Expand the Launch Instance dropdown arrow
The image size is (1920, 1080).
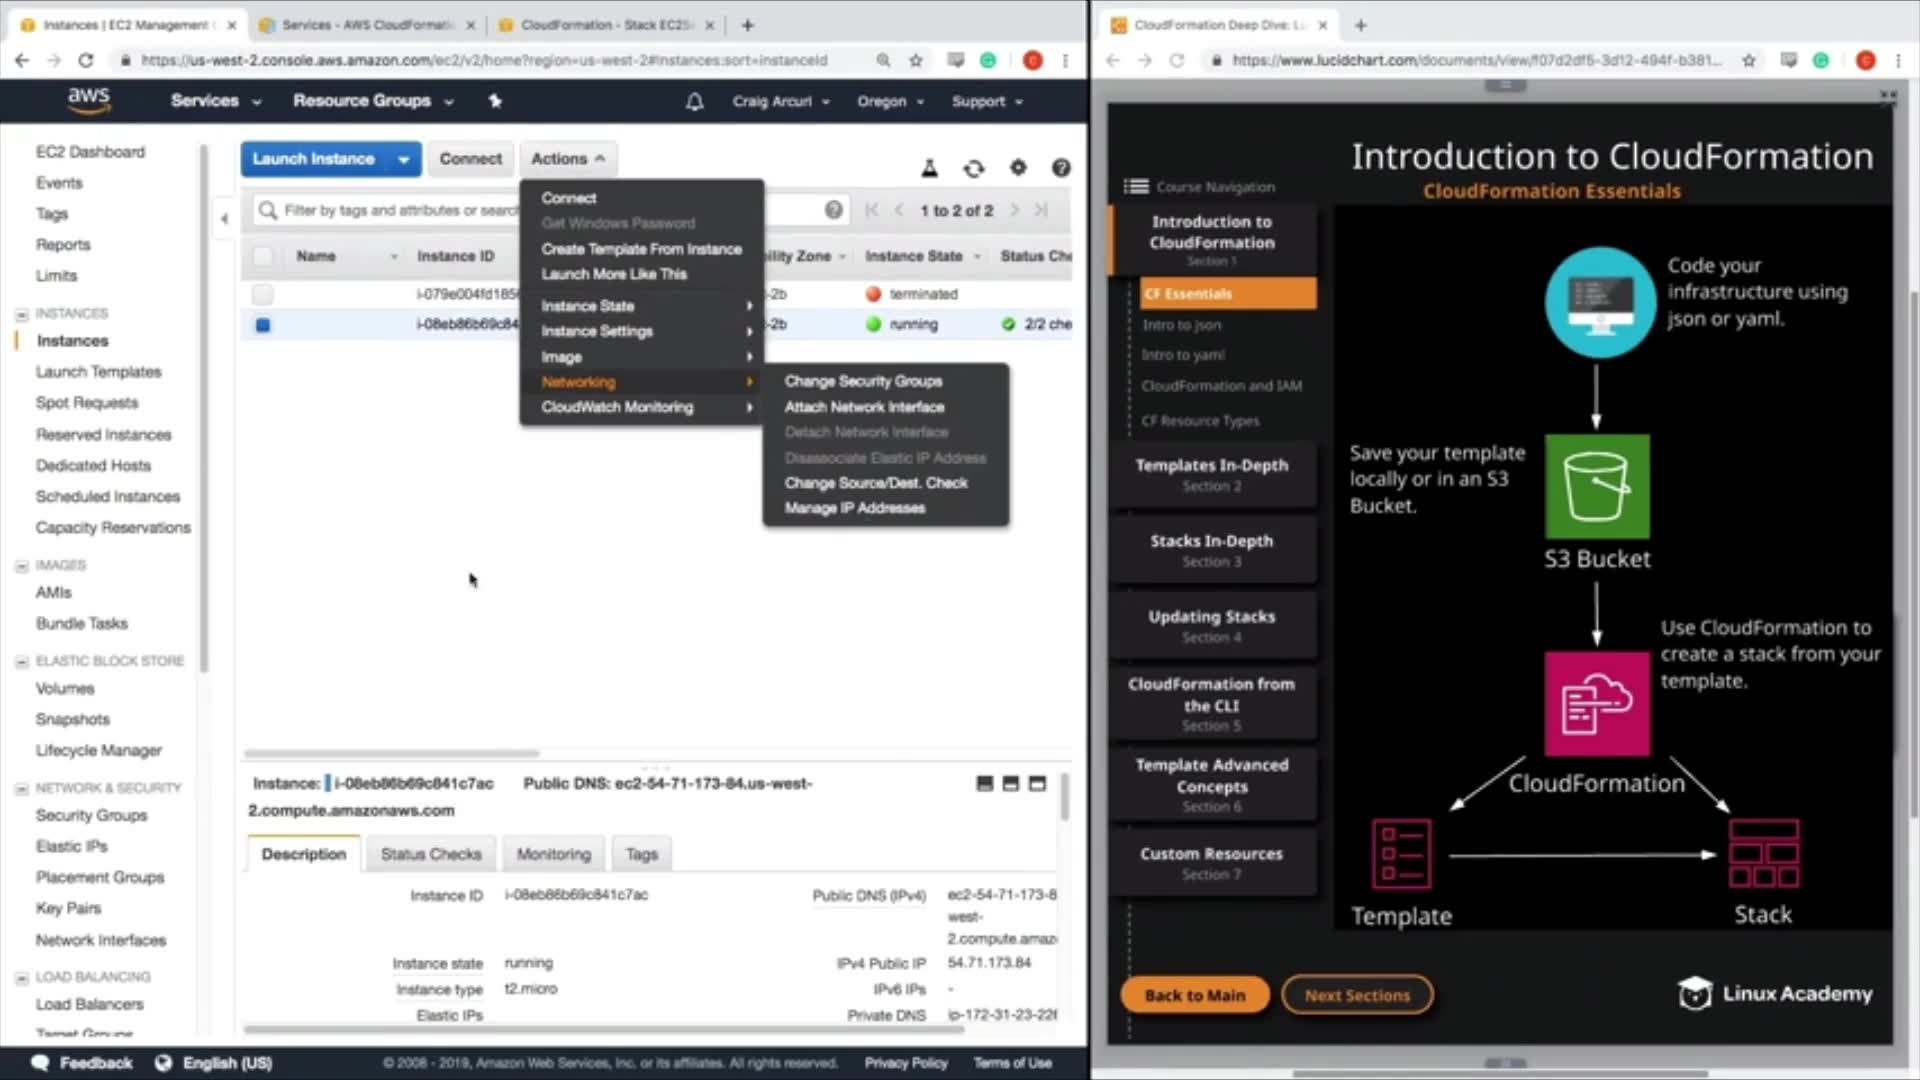click(x=403, y=159)
